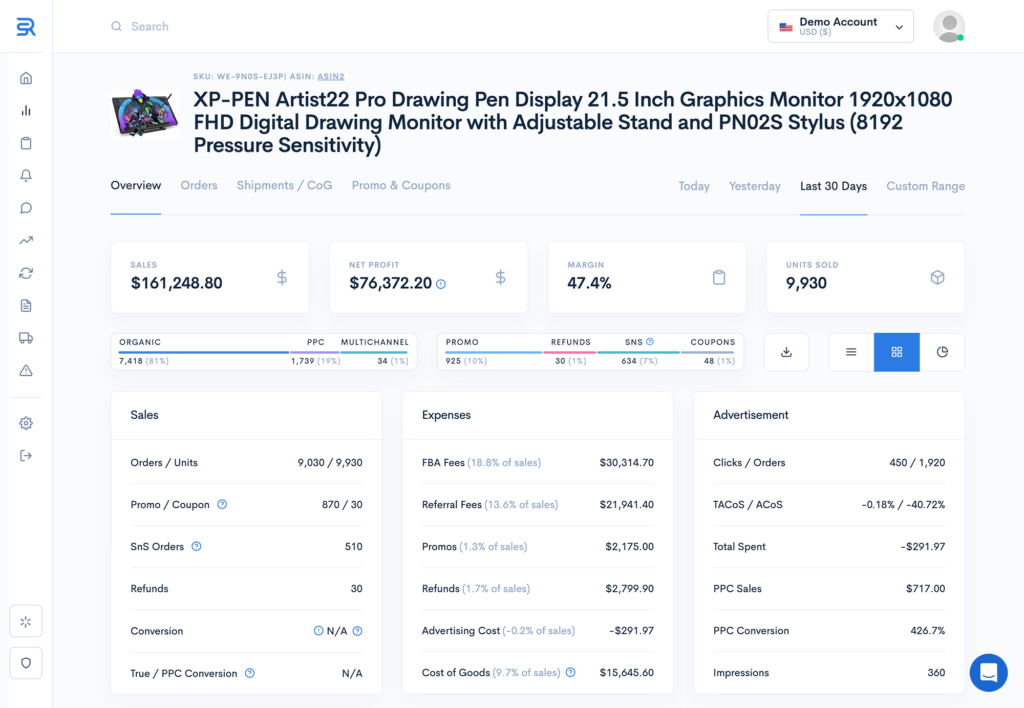Click the Sales total card
Viewport: 1024px width, 708px height.
pos(210,277)
